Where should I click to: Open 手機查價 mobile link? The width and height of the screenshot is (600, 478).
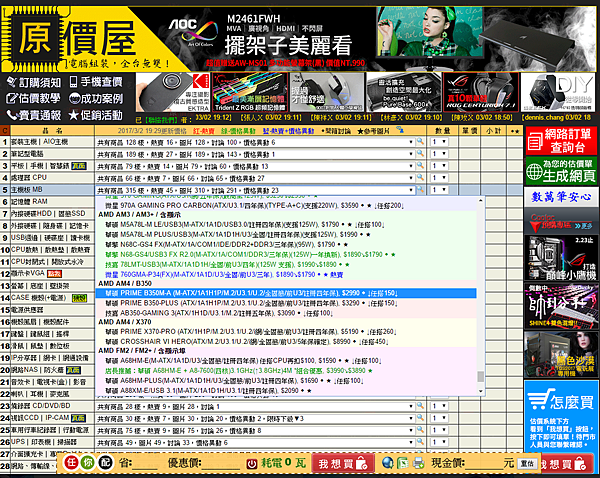[96, 82]
